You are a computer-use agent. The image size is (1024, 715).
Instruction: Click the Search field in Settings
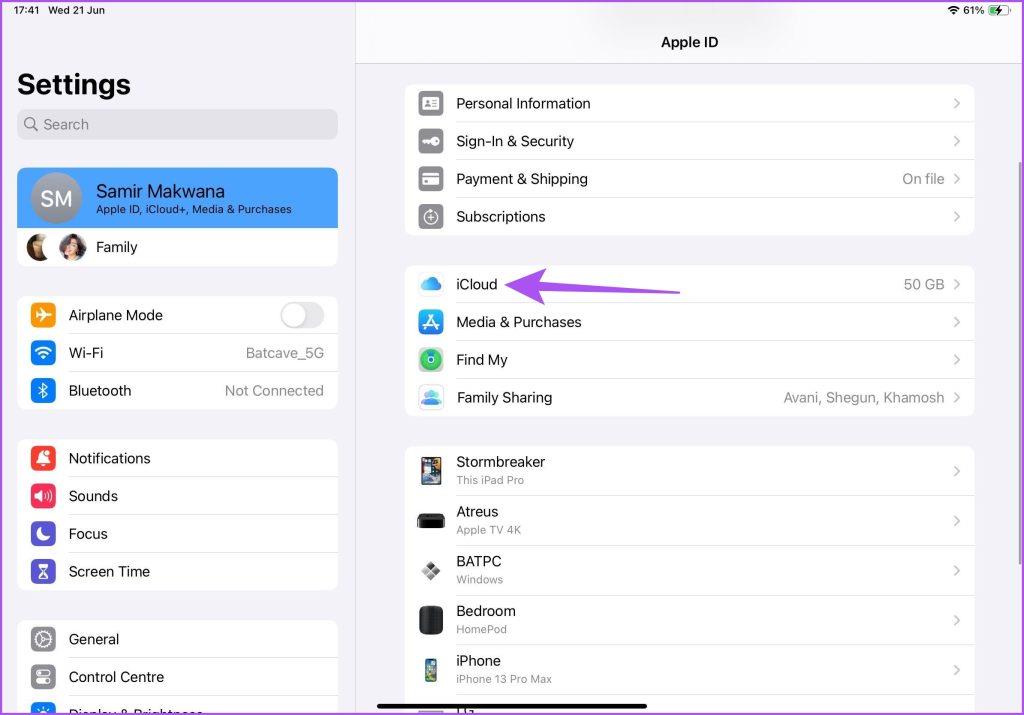[x=177, y=124]
